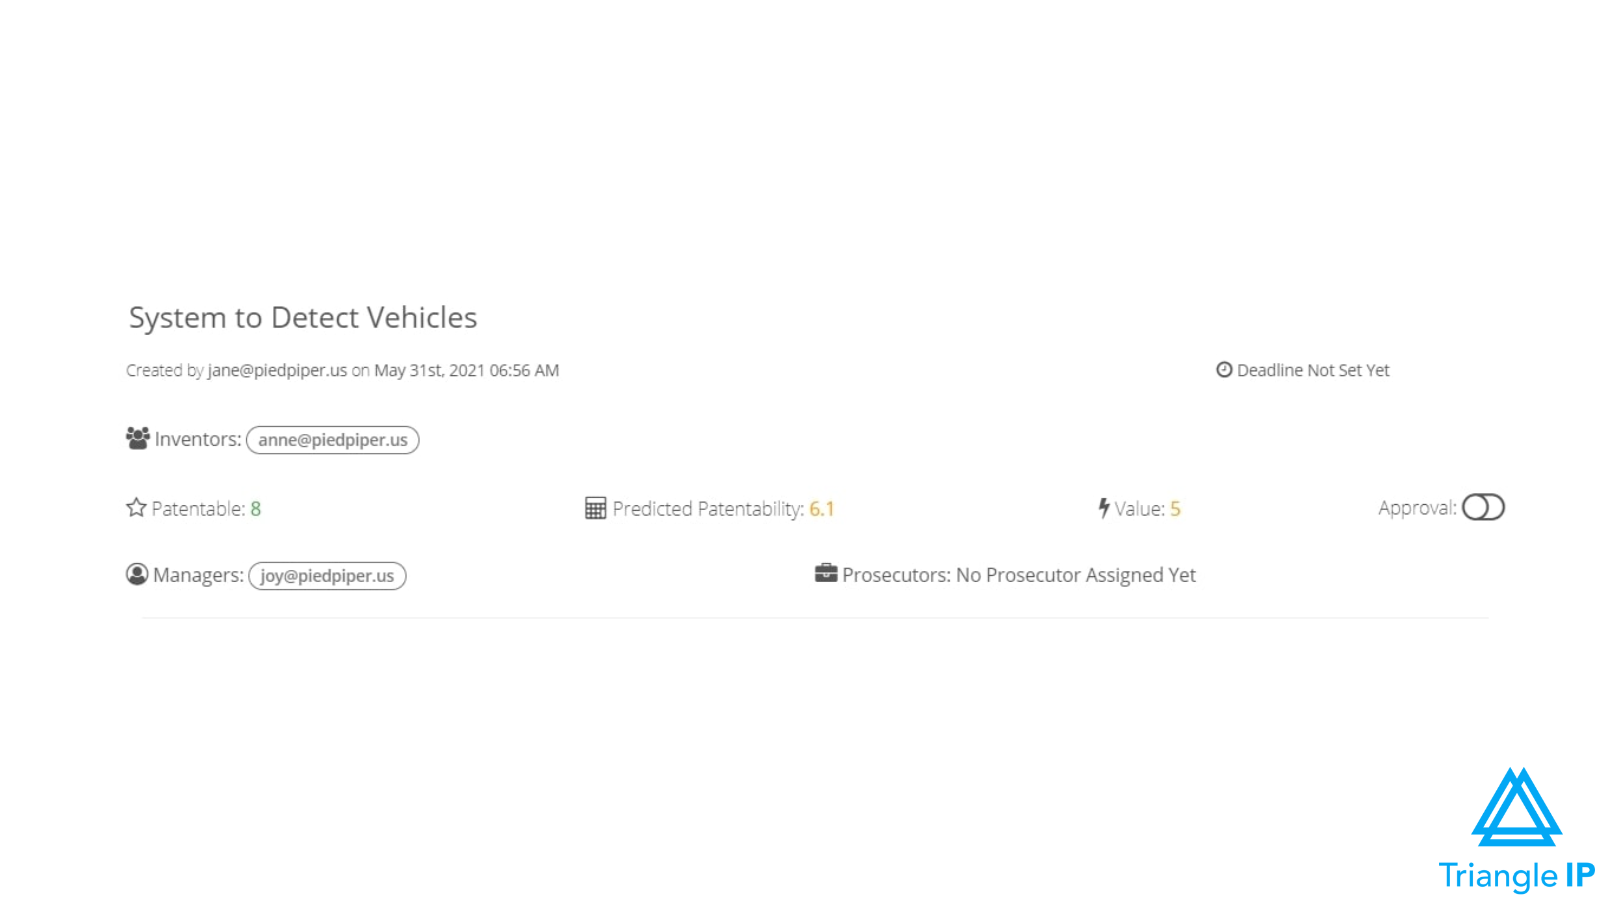Select manager tag joy@piedpiper.us
Image resolution: width=1600 pixels, height=900 pixels.
coord(327,576)
